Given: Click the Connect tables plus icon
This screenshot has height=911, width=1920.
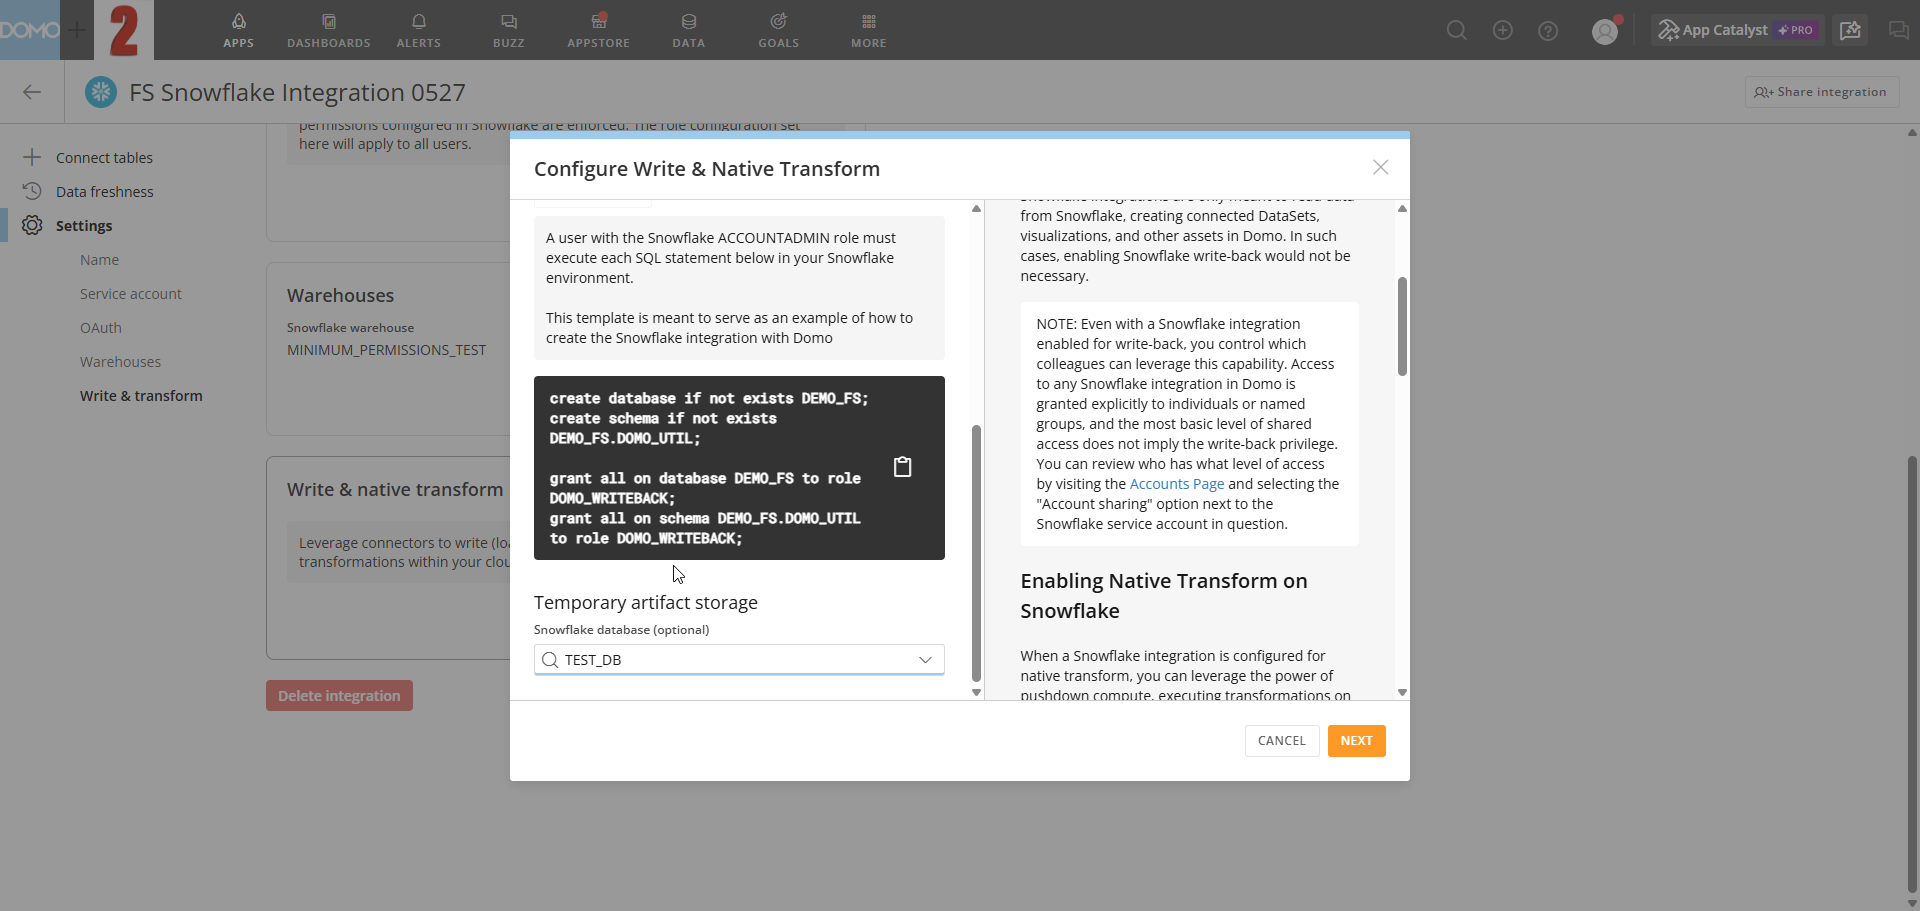Looking at the screenshot, I should tap(32, 157).
